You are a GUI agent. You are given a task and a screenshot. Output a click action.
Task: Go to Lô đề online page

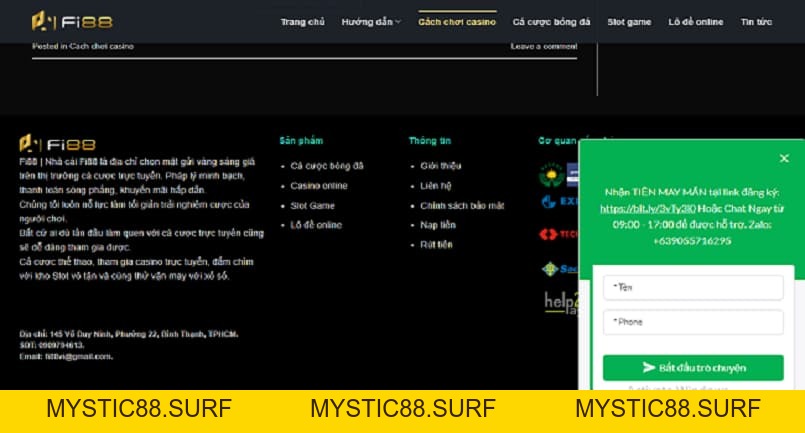[696, 22]
